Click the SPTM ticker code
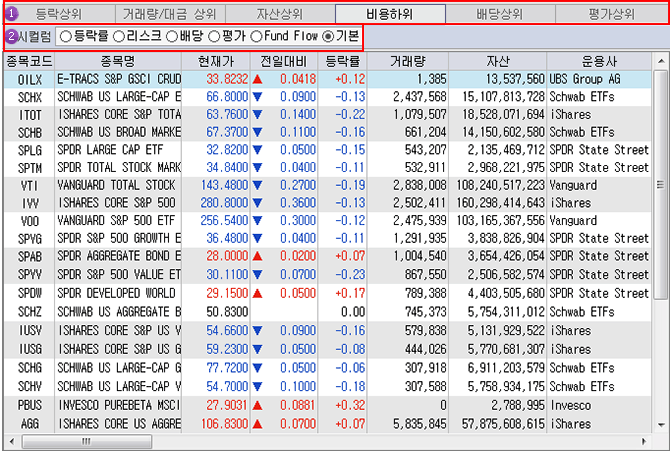The width and height of the screenshot is (670, 451). (x=30, y=168)
